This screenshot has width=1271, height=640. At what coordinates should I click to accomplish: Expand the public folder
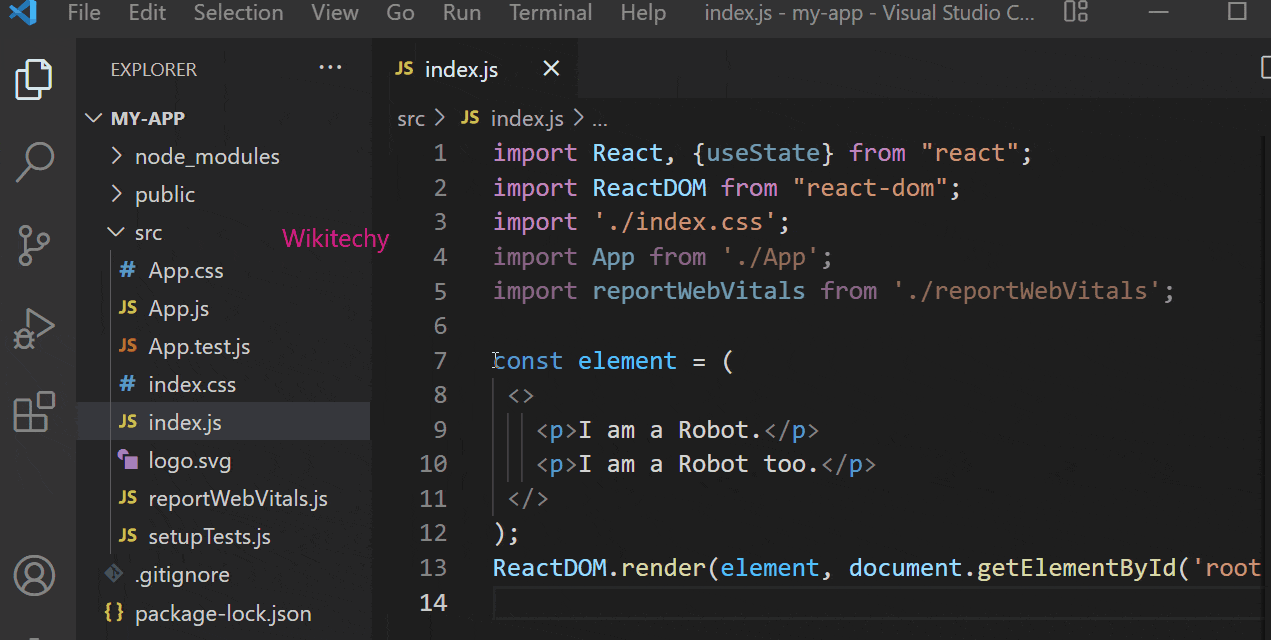pos(164,195)
